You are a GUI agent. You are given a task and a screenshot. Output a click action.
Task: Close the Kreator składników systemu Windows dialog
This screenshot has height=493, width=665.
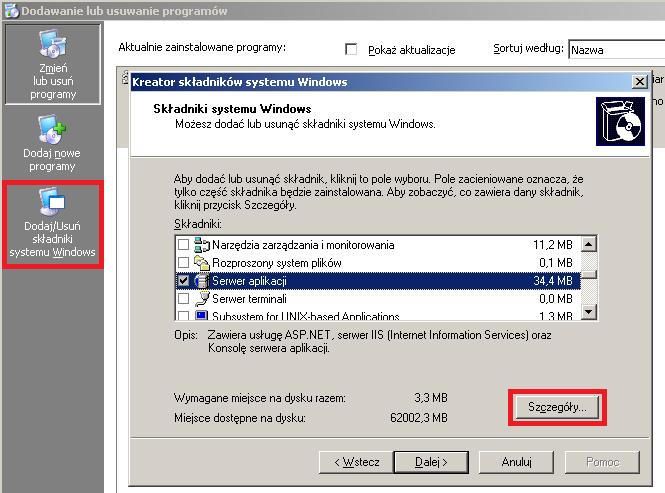pos(639,81)
